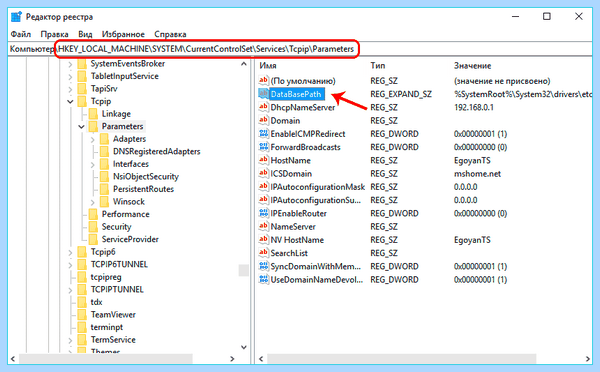This screenshot has height=372, width=600.
Task: Select the Performance key
Action: 126,214
